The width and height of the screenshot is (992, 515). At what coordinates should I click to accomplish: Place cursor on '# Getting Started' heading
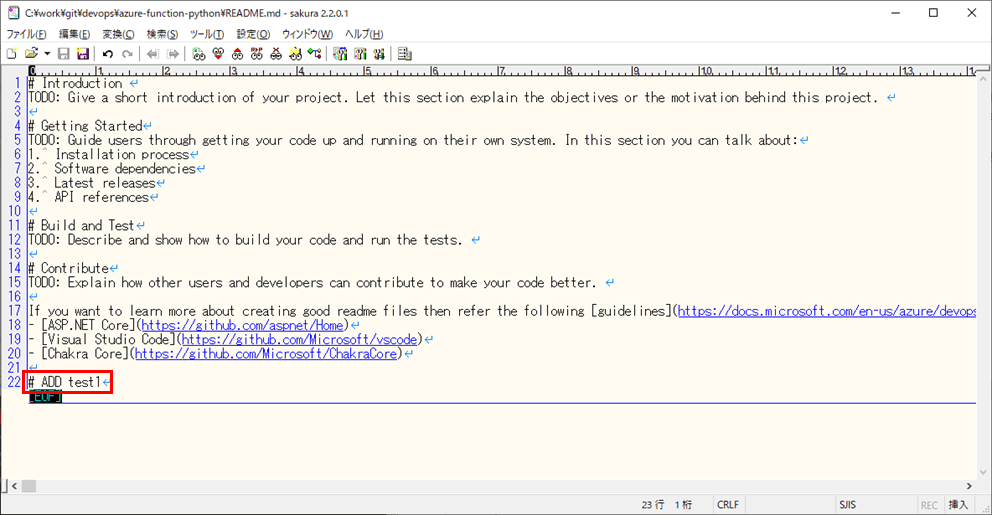[85, 126]
